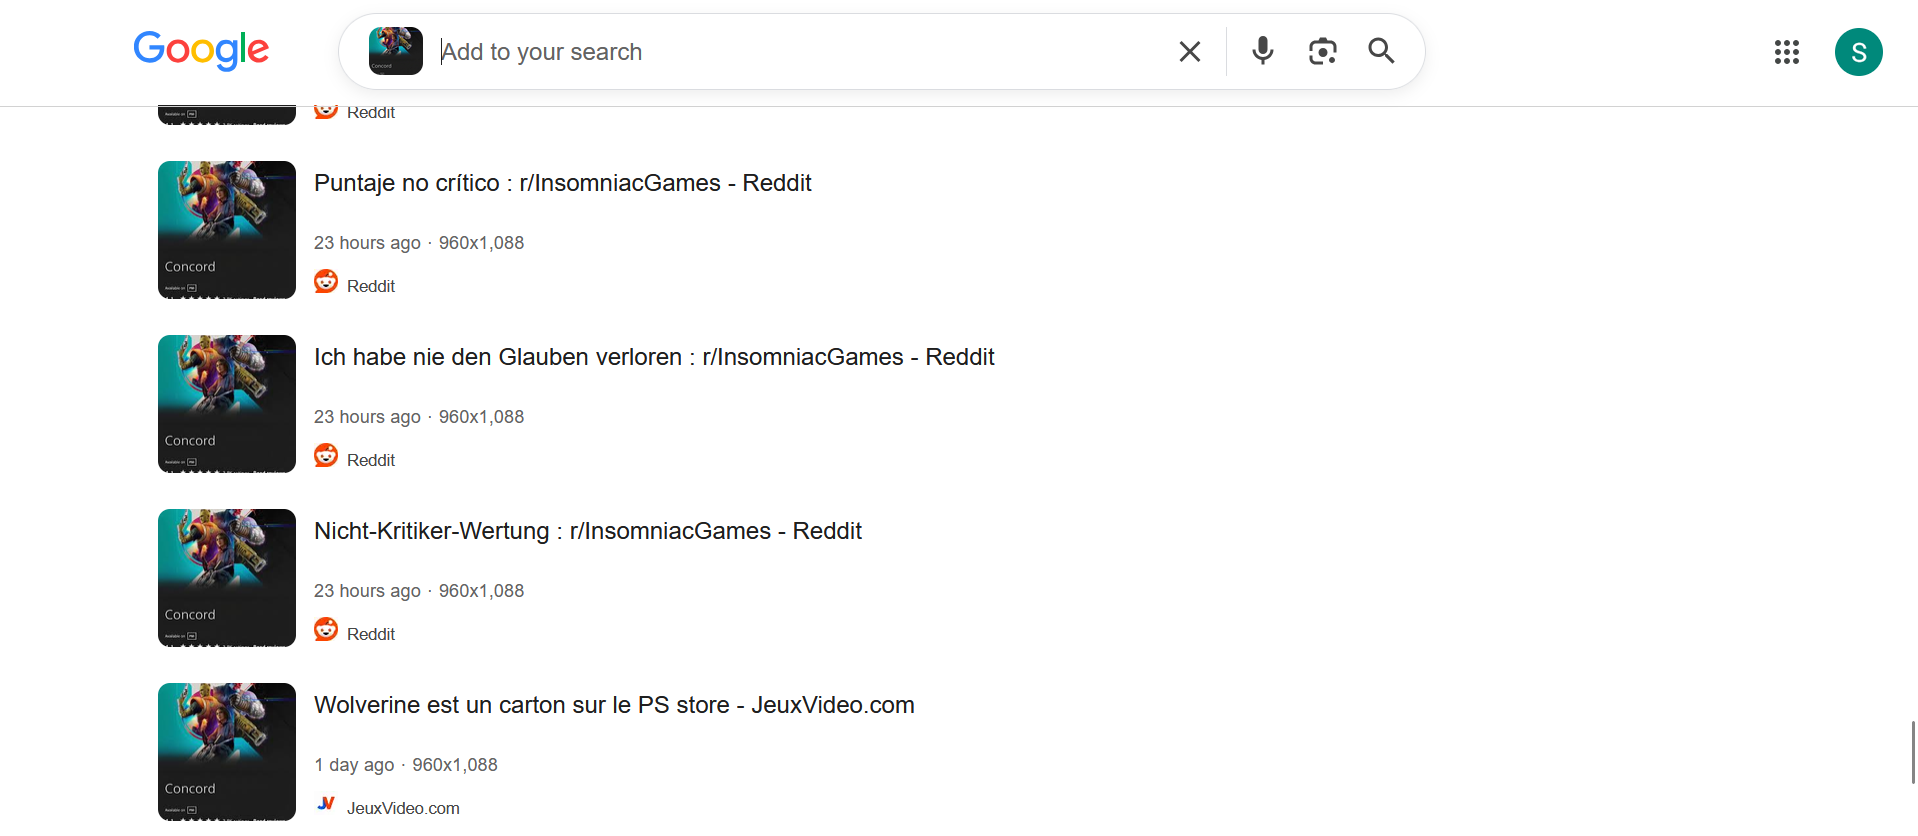
Task: Open the account avatar labeled S
Action: tap(1858, 52)
